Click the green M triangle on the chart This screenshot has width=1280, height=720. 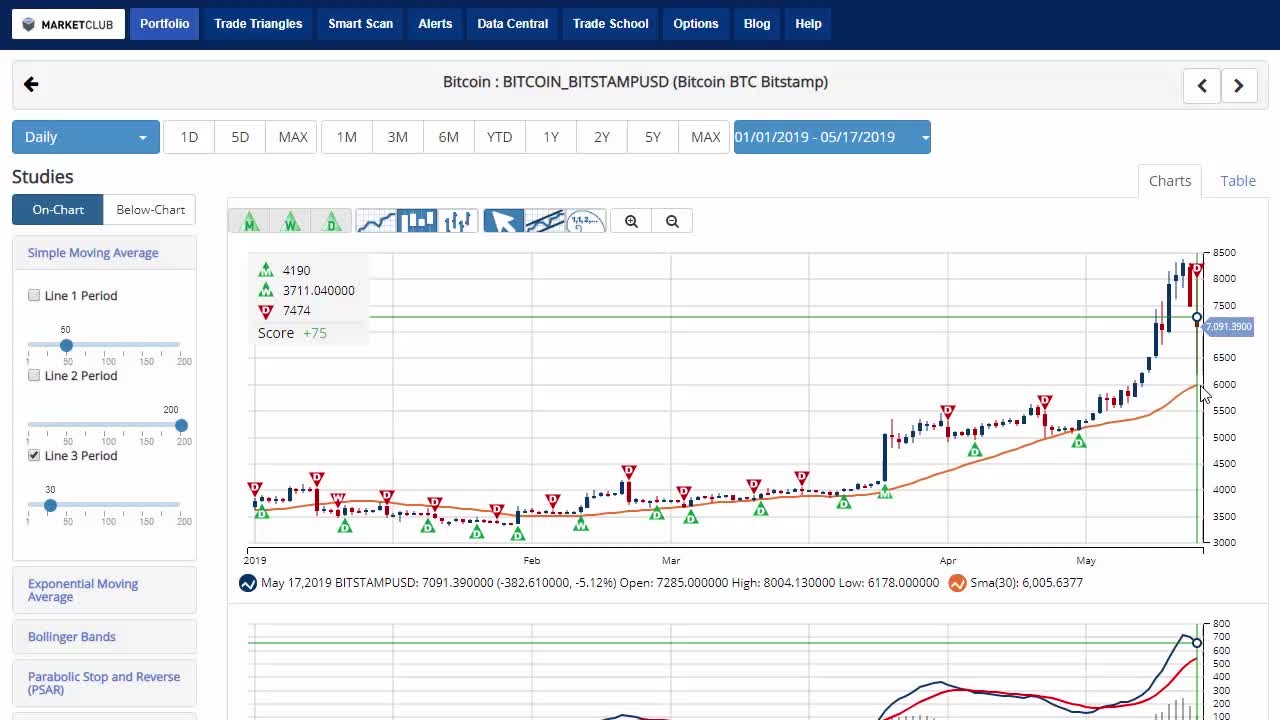pyautogui.click(x=884, y=492)
